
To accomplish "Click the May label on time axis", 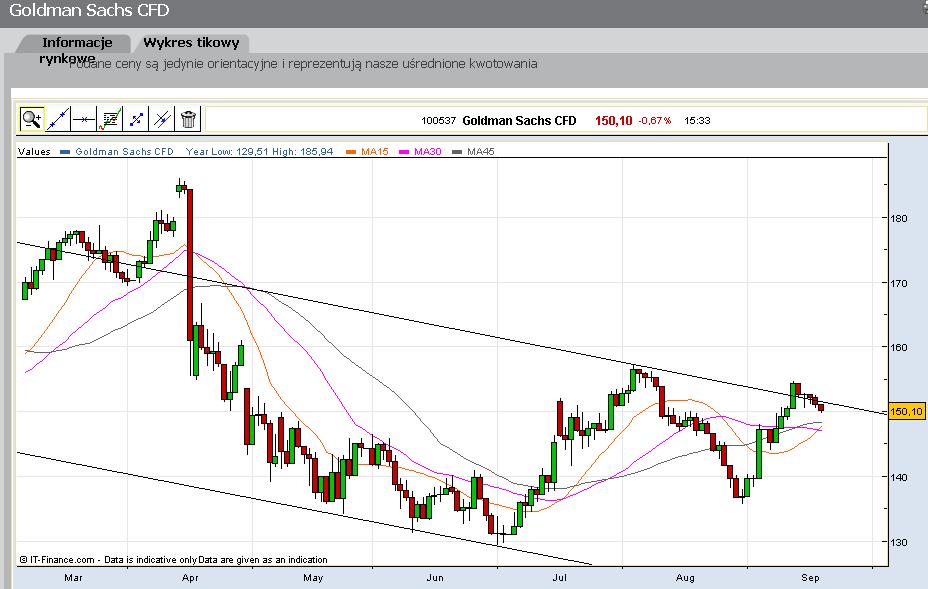I will (x=313, y=578).
